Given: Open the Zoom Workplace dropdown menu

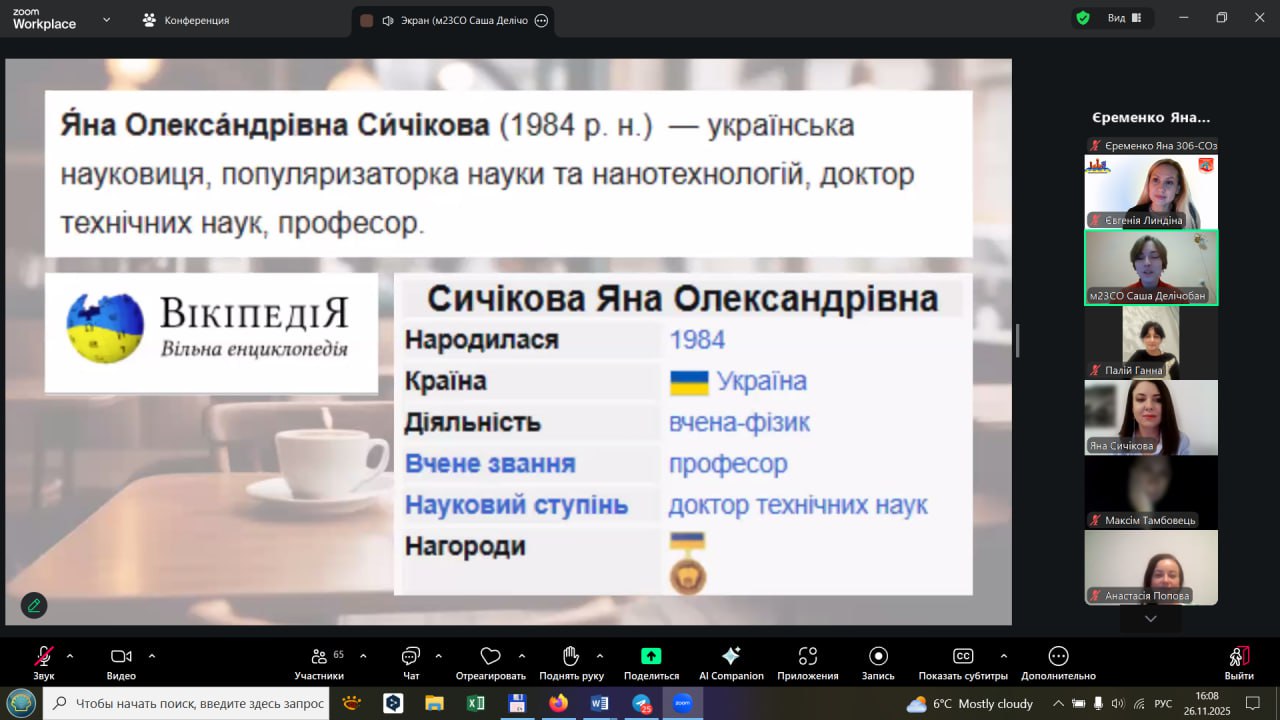Looking at the screenshot, I should (x=107, y=19).
